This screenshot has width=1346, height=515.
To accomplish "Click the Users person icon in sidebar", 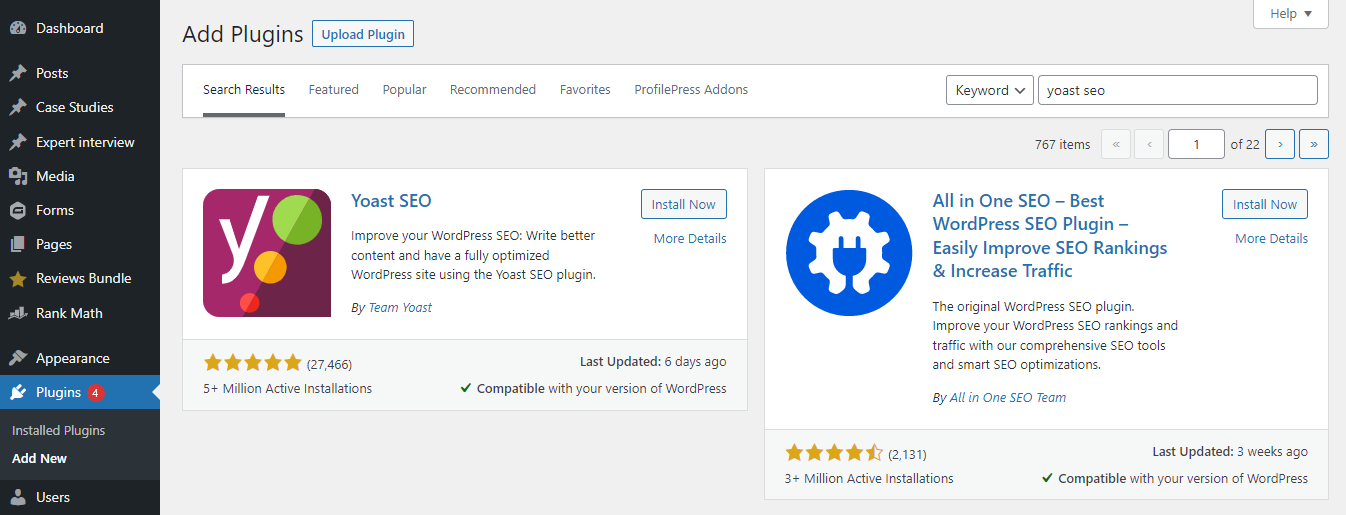I will click(x=18, y=497).
